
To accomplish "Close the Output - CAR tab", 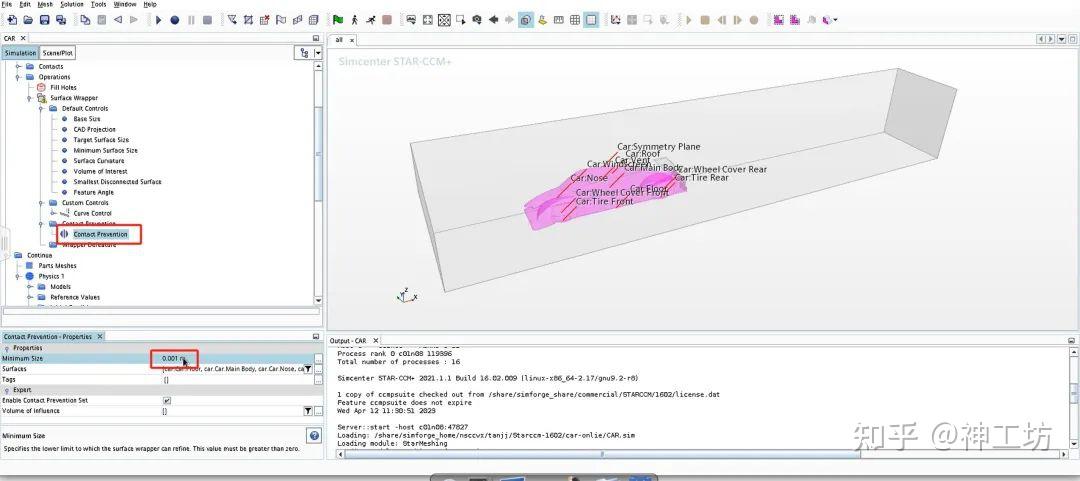I will (375, 340).
